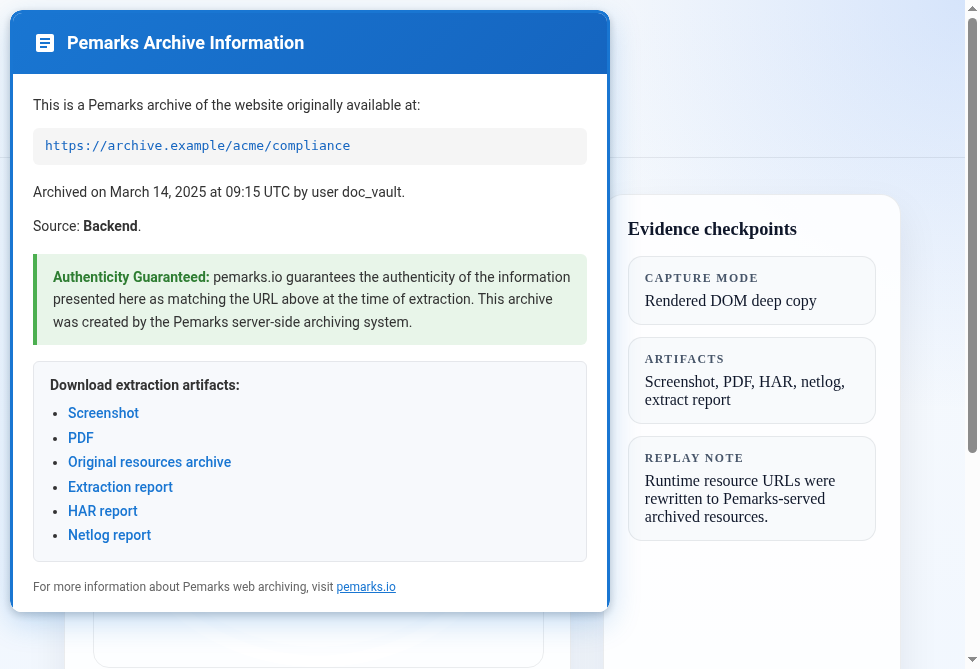Click 'Runtime resource URLs were rewritten' text
The image size is (980, 669).
coord(740,499)
